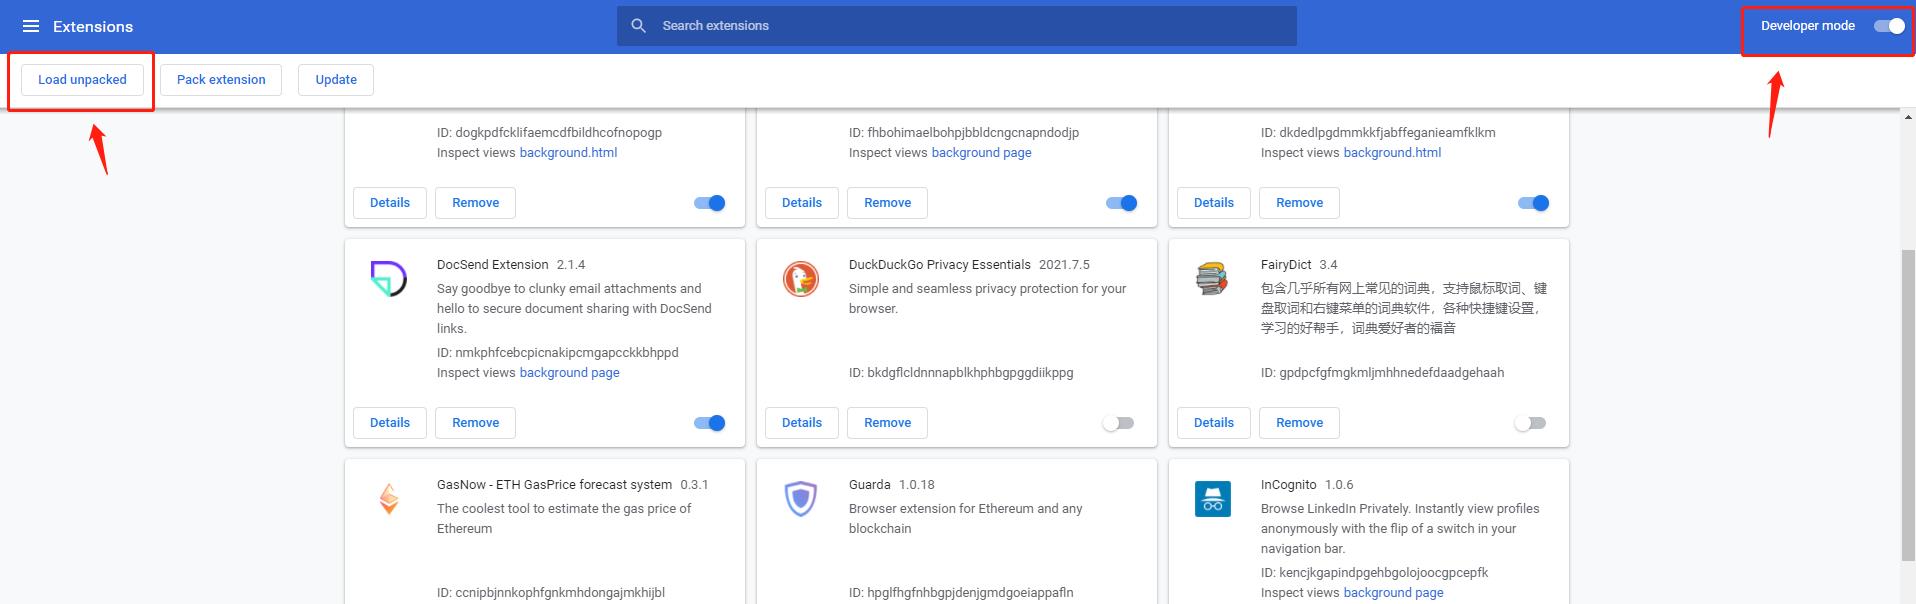
Task: Click the InCognito extension icon
Action: point(1212,498)
